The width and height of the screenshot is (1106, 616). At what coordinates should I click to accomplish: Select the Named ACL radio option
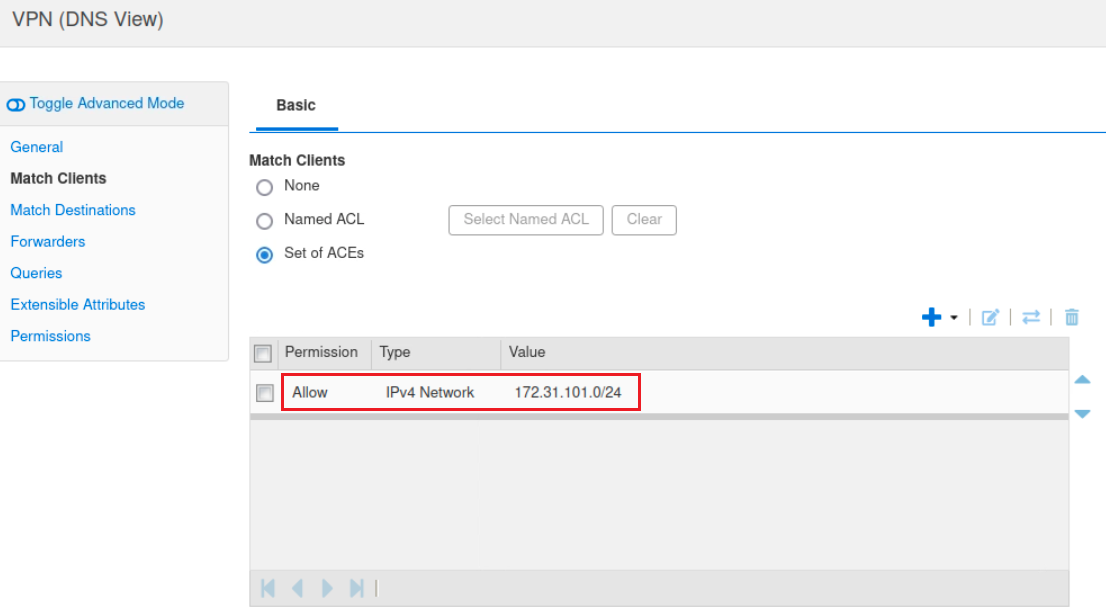[265, 221]
